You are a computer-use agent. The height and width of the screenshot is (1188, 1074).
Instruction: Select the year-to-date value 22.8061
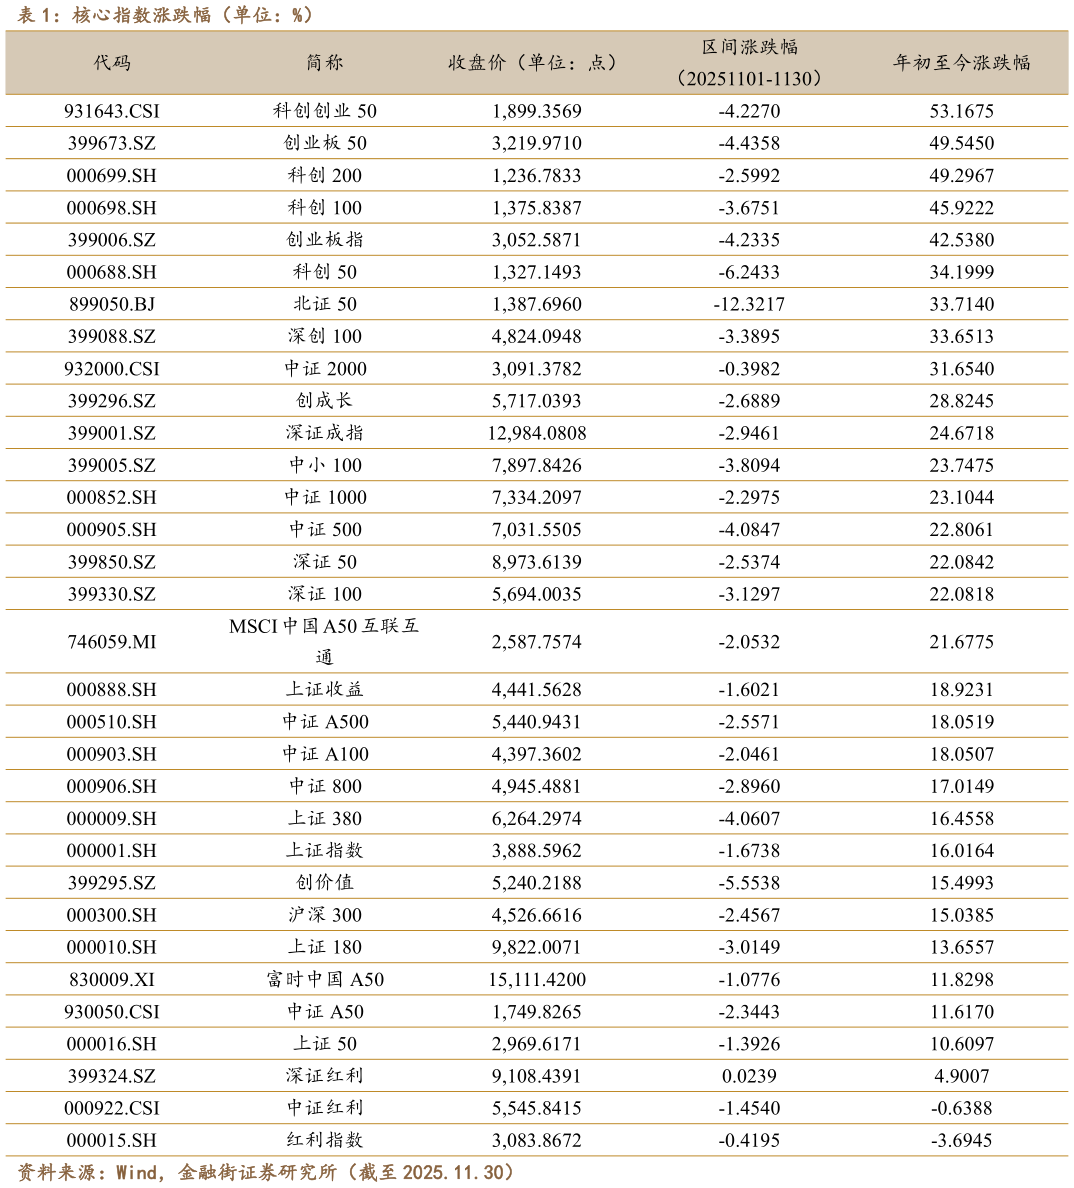tap(962, 530)
